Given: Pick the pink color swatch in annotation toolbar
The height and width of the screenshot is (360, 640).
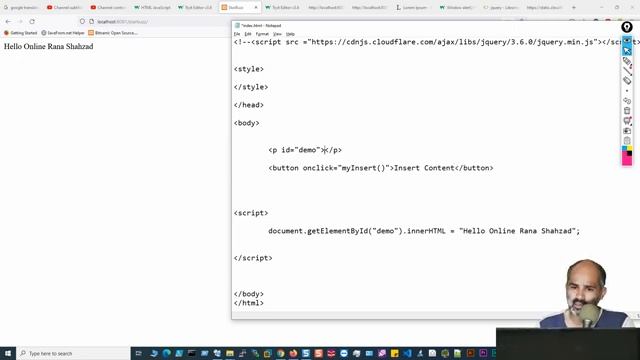Looking at the screenshot, I should tap(627, 161).
